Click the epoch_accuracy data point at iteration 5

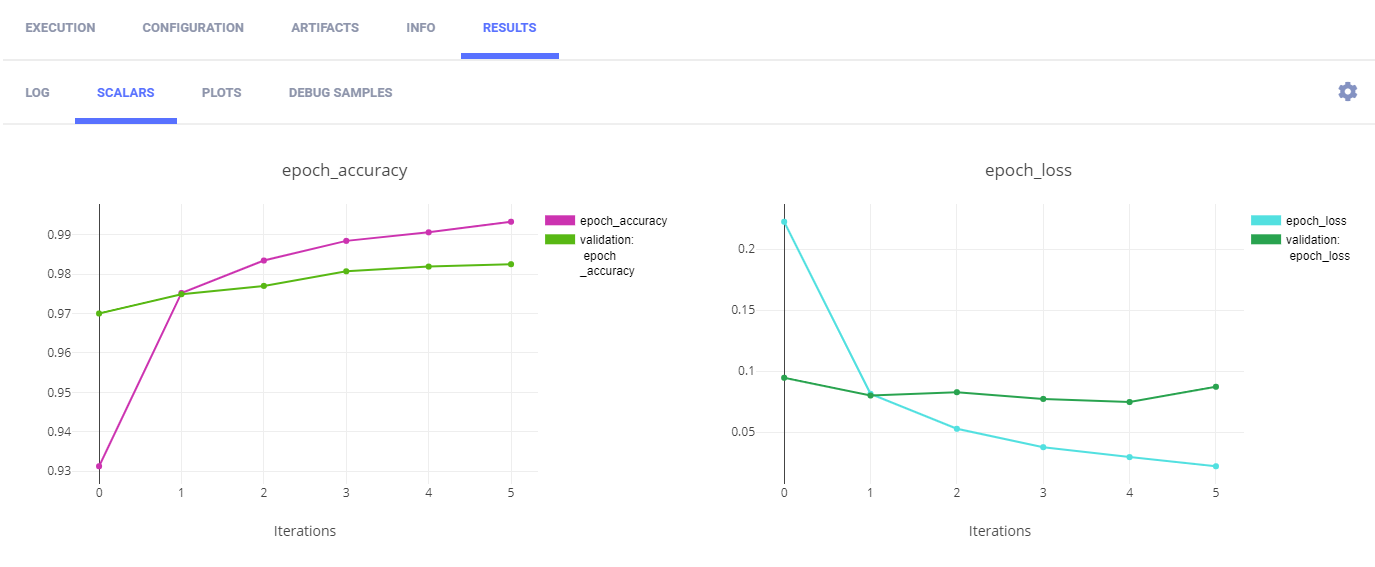[x=511, y=222]
